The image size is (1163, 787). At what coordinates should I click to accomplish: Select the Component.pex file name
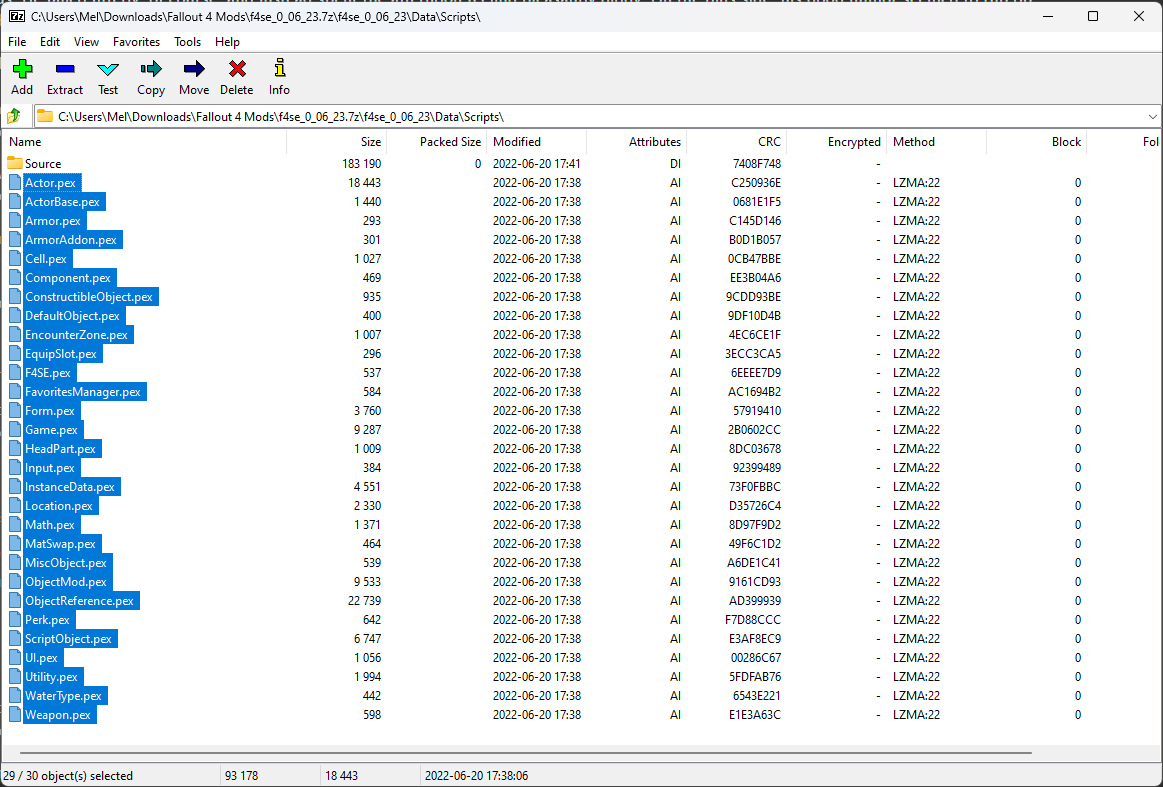pos(67,277)
